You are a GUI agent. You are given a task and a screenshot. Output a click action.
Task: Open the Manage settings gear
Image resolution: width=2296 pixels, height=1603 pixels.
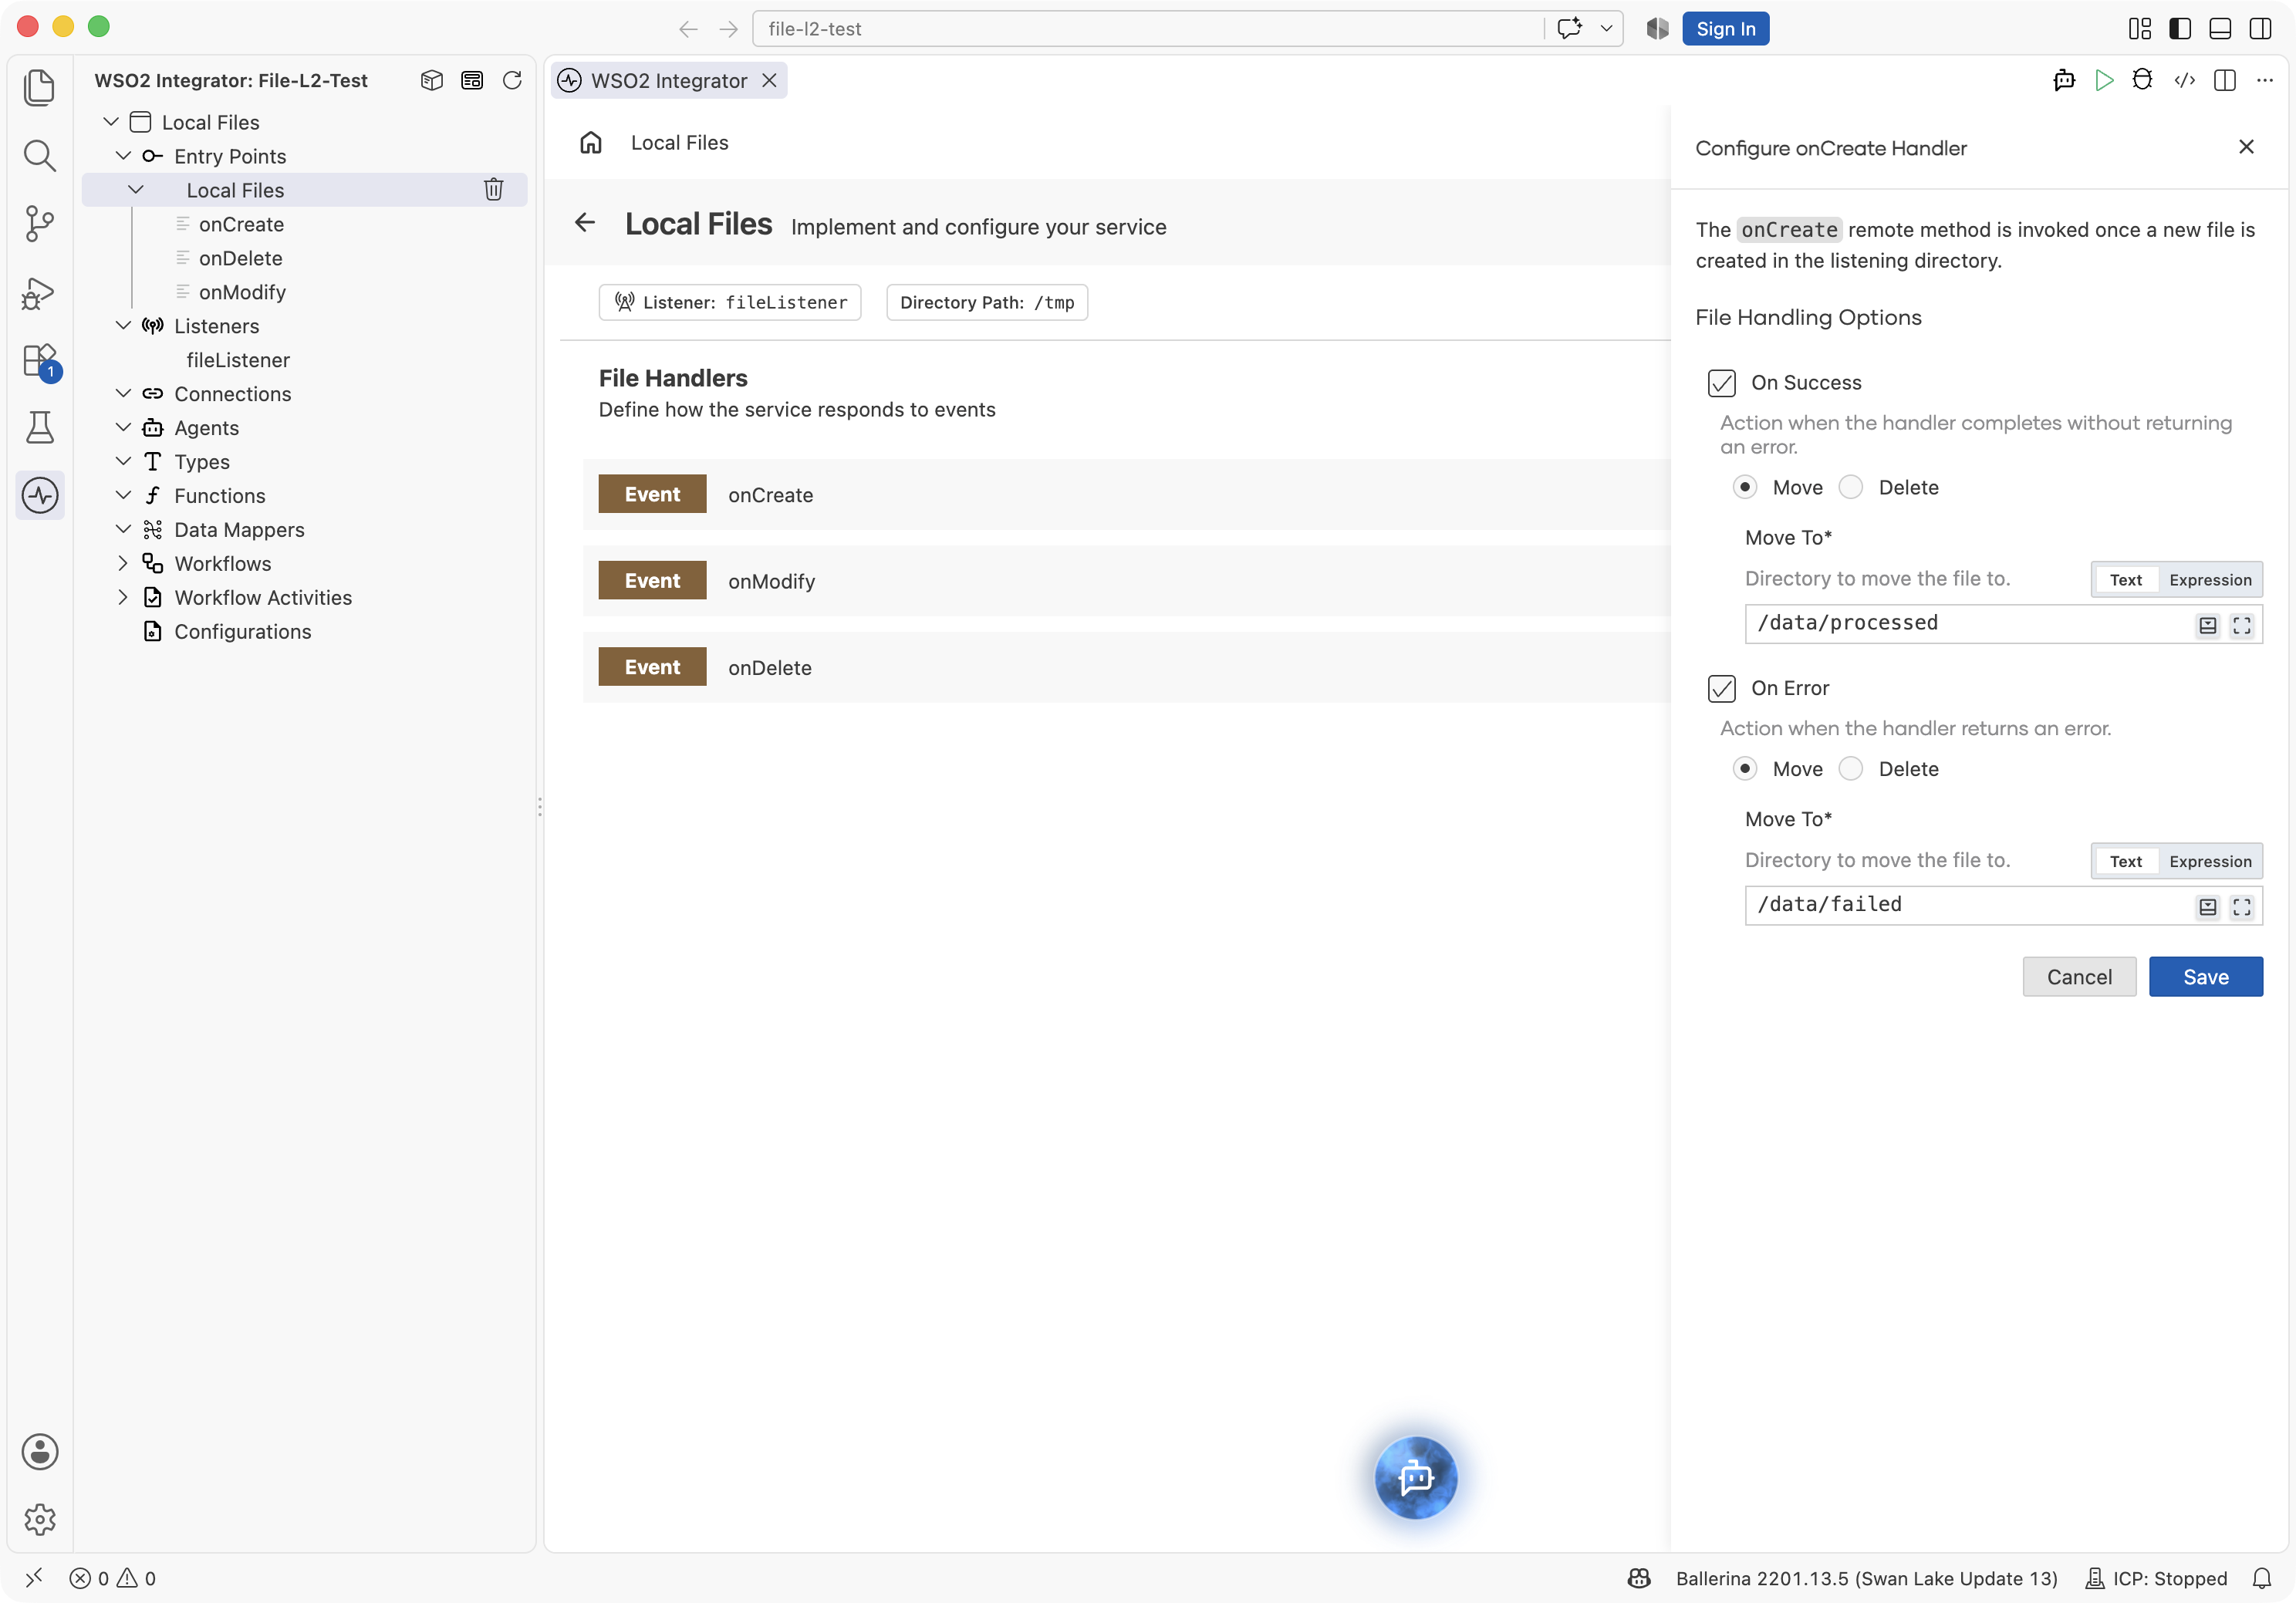click(x=39, y=1519)
